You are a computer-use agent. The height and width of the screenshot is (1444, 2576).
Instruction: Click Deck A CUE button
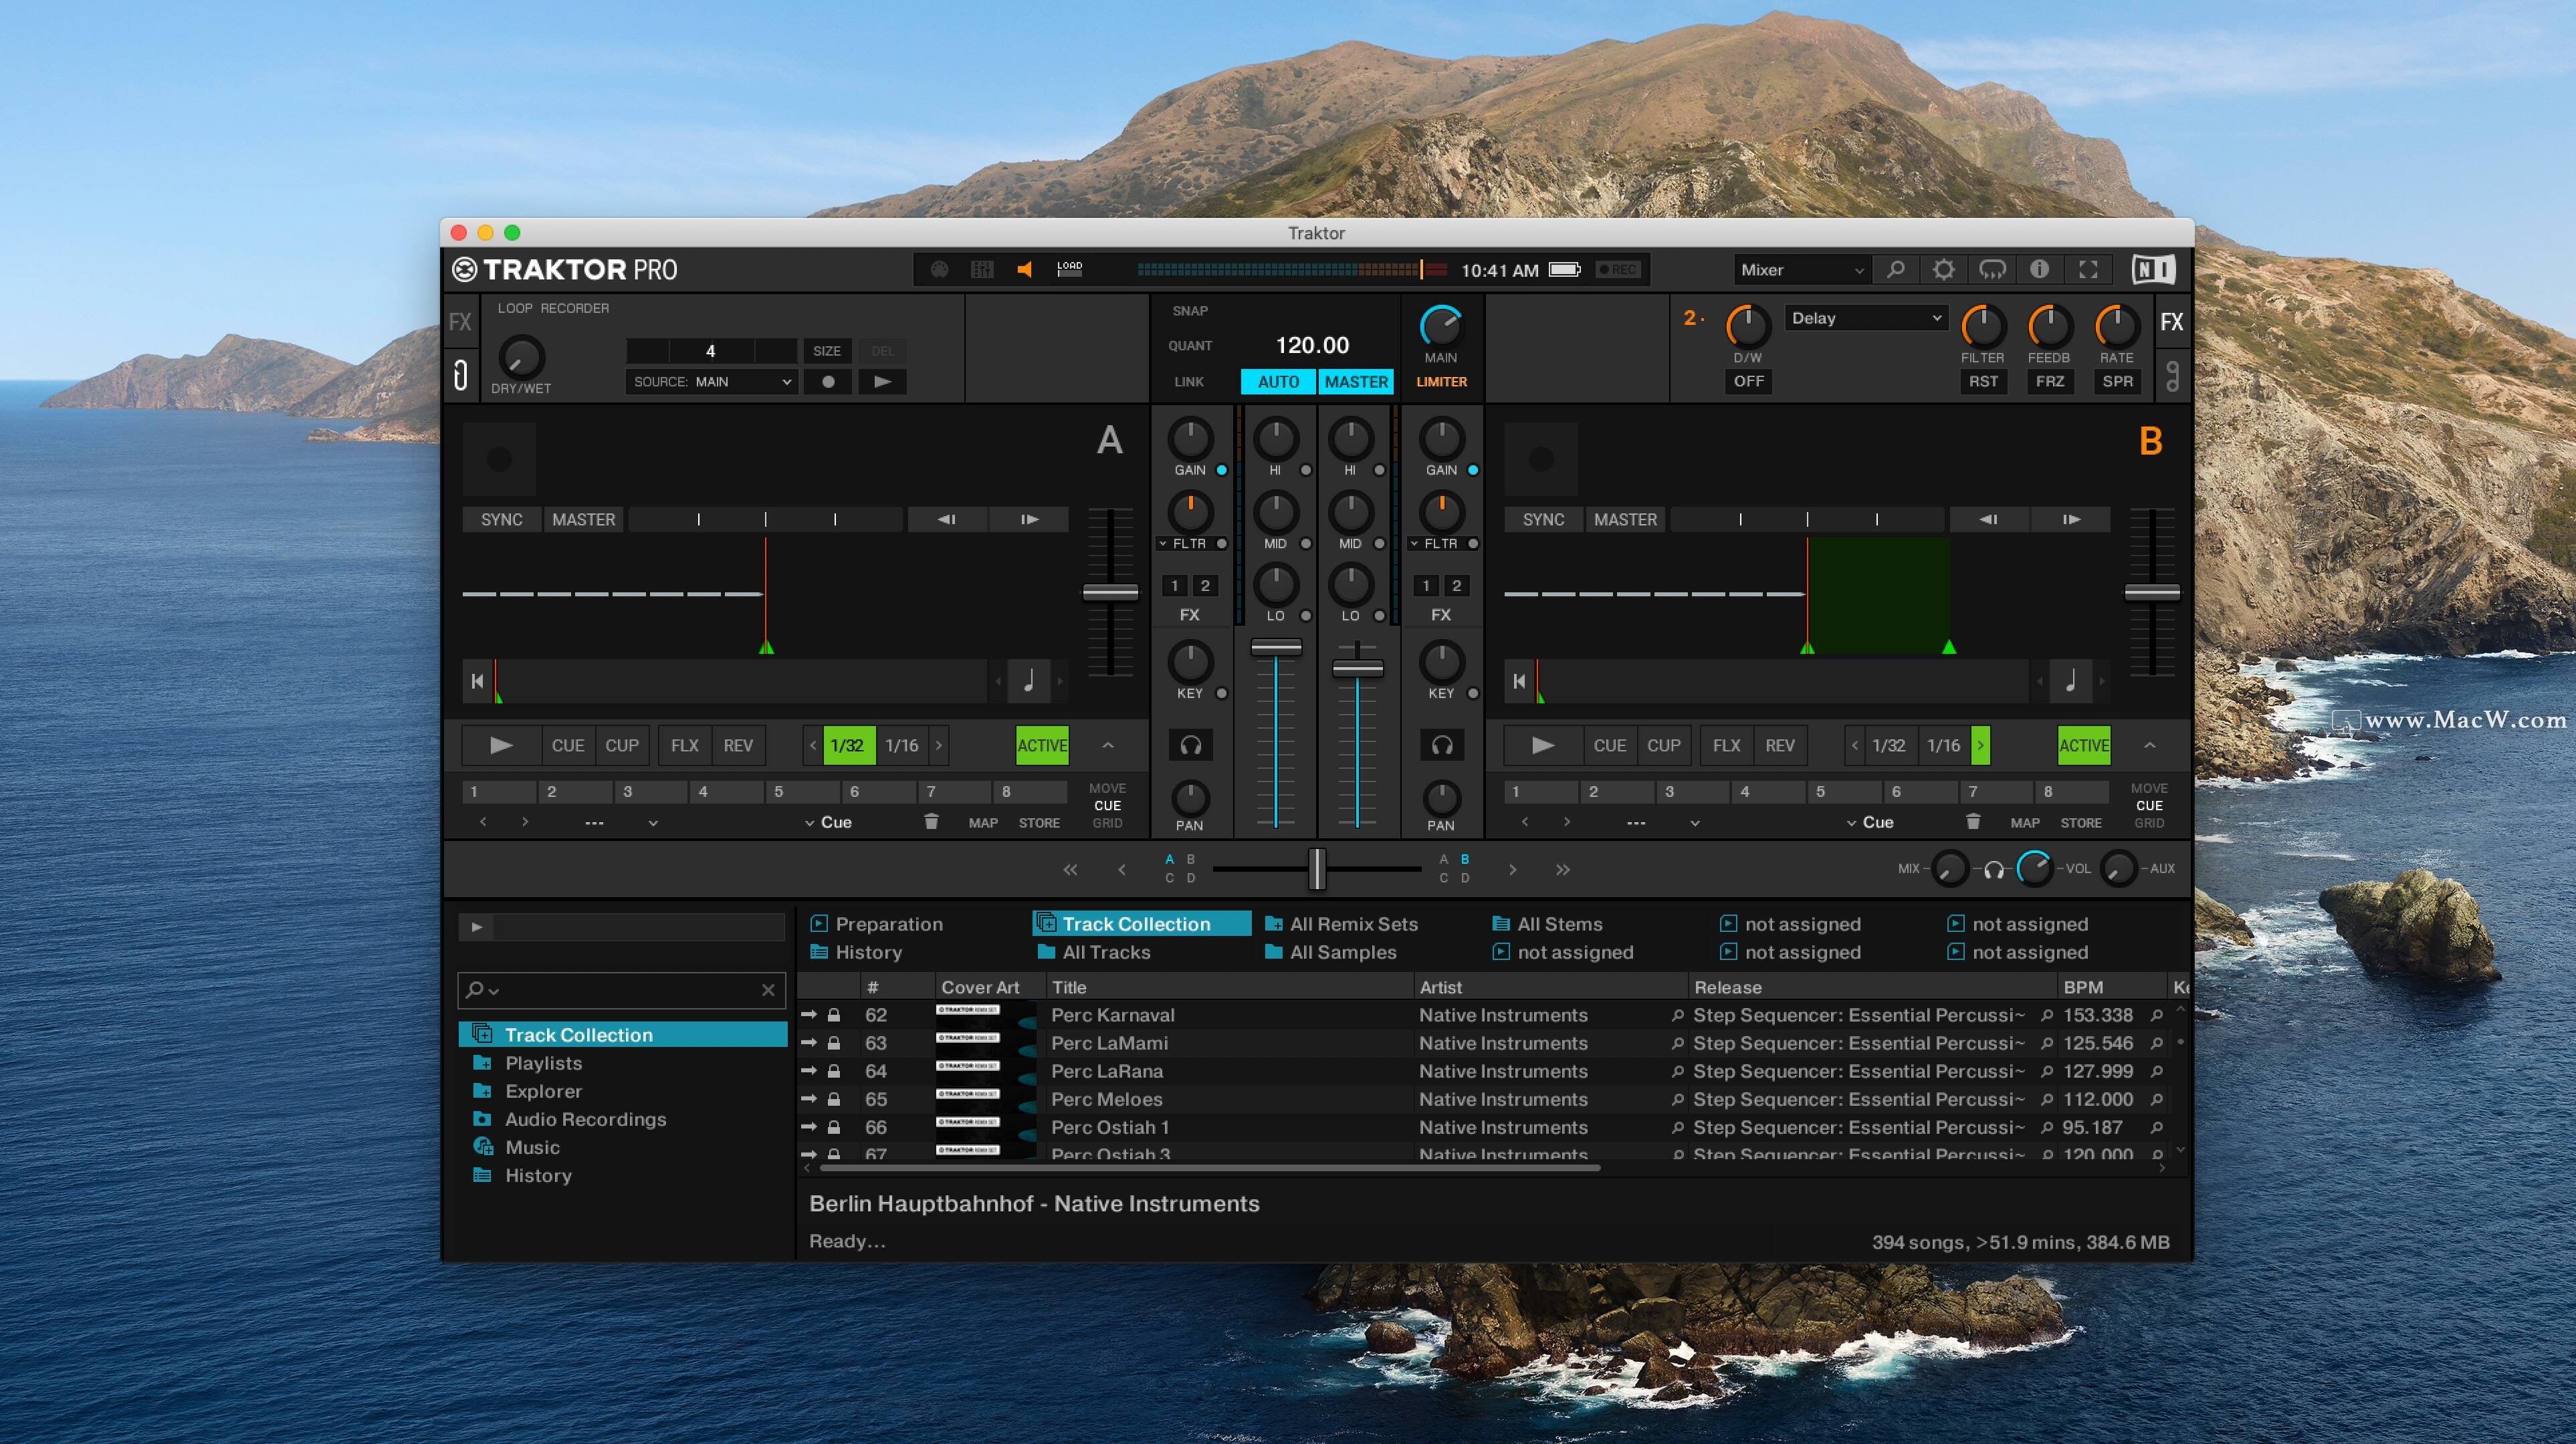[568, 746]
